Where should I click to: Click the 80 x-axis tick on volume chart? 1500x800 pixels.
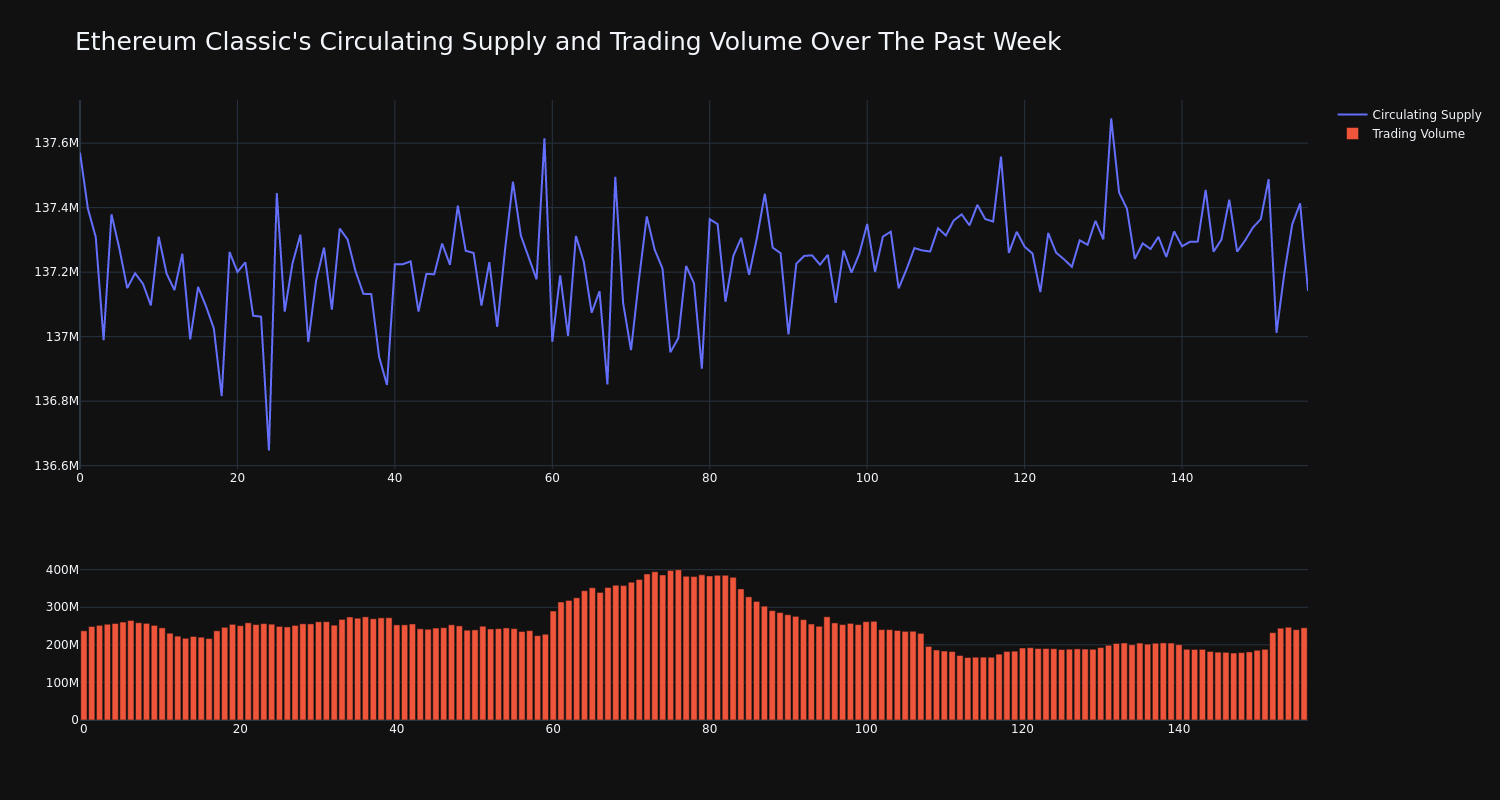point(709,729)
